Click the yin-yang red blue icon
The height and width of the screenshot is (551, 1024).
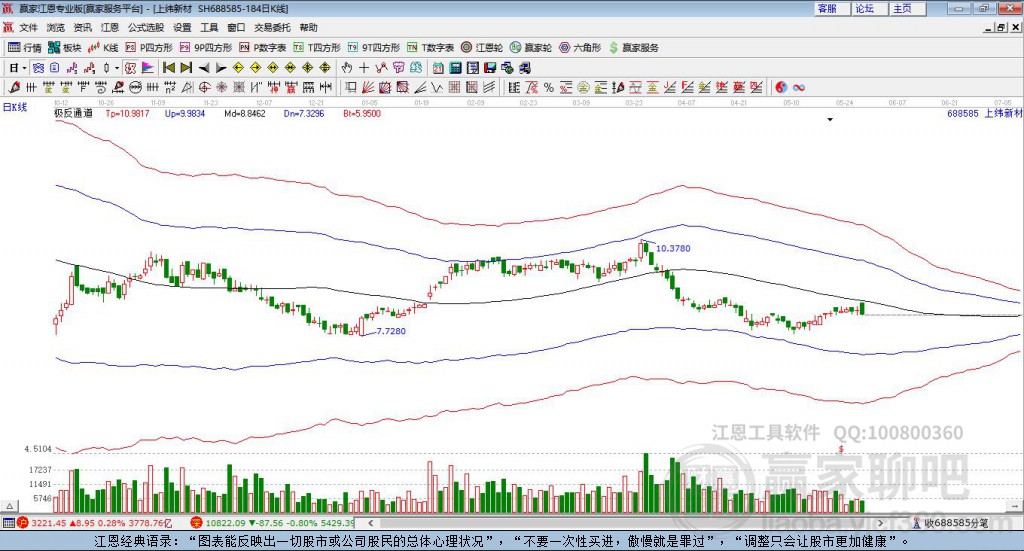click(781, 87)
